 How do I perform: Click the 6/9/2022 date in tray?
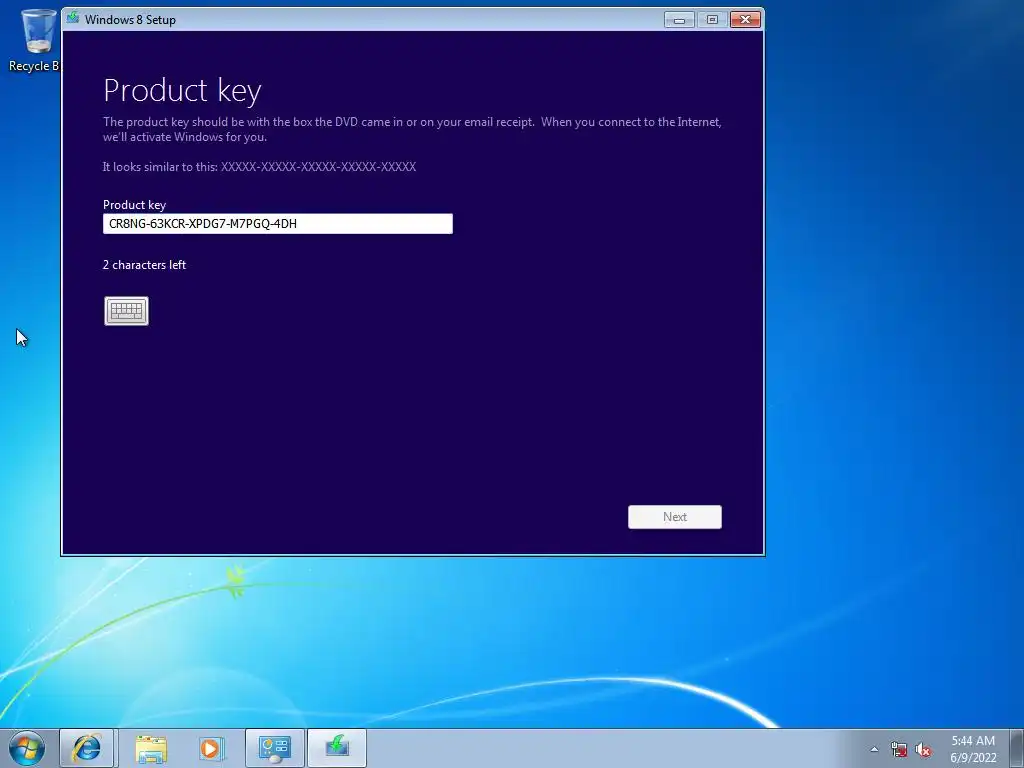973,758
